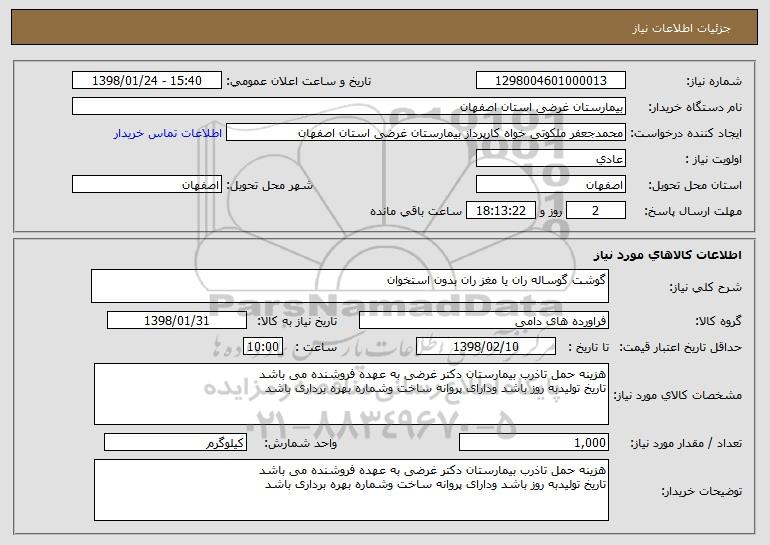Select the شماره نیاز field 1298004601000013
Image resolution: width=770 pixels, height=545 pixels.
[550, 81]
